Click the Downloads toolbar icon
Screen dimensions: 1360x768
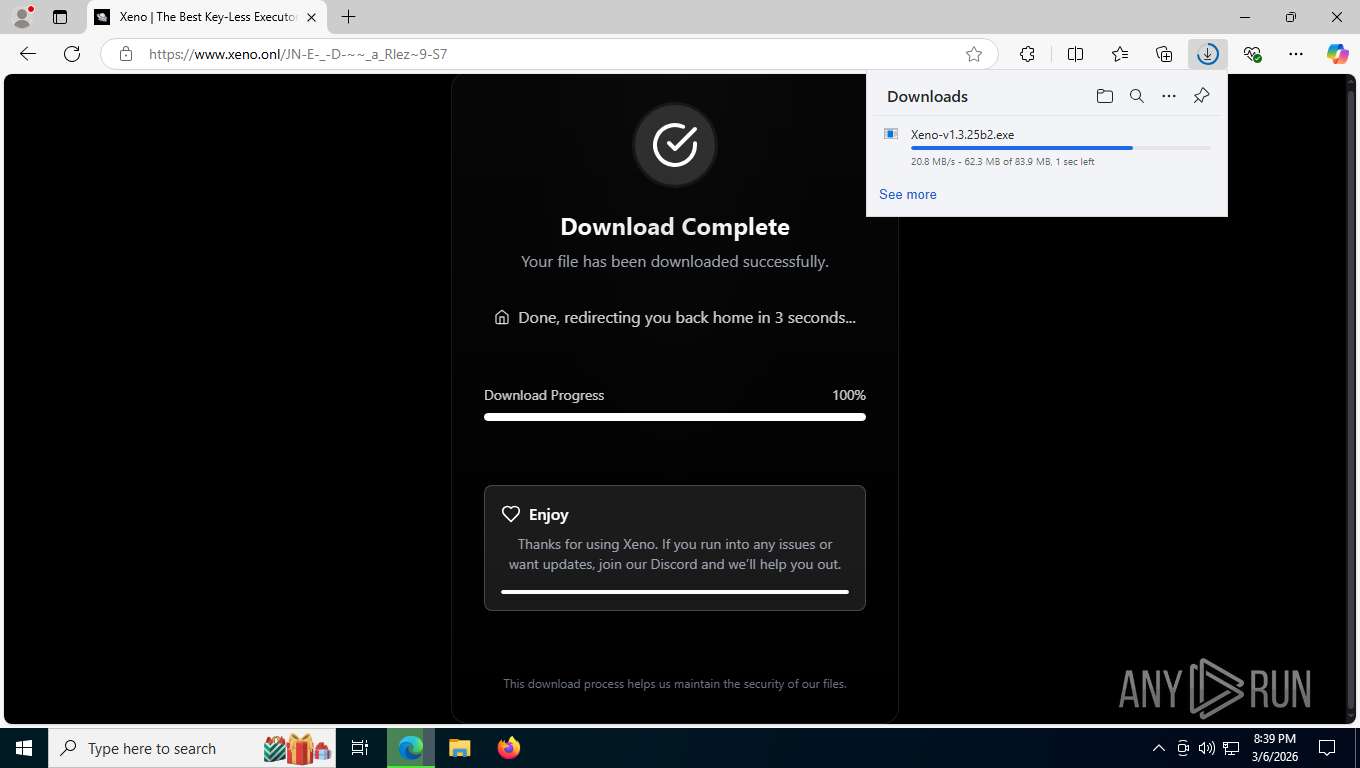click(1208, 54)
